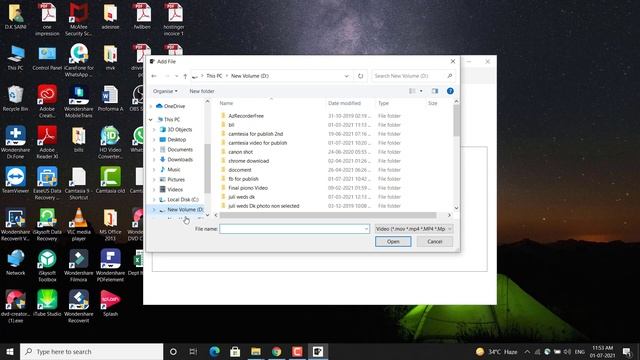
Task: Select 3D Objects in the navigation tree
Action: pos(180,129)
